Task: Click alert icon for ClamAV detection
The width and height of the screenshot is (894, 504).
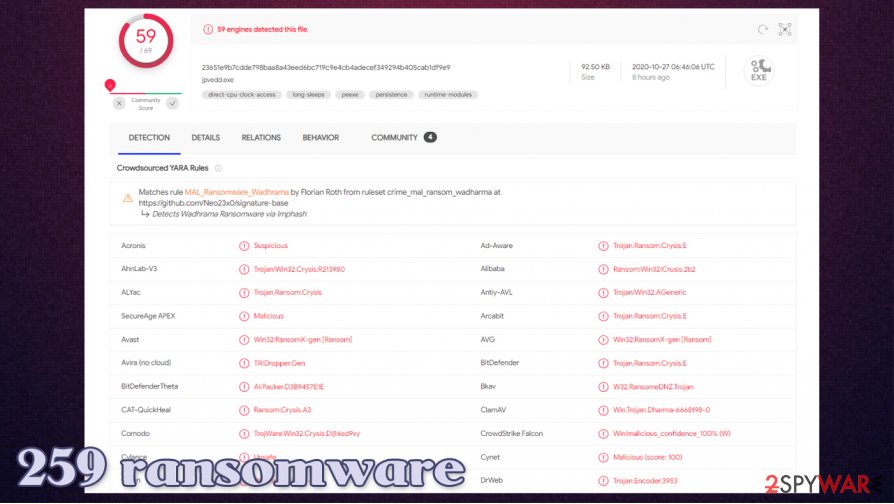Action: pyautogui.click(x=603, y=410)
